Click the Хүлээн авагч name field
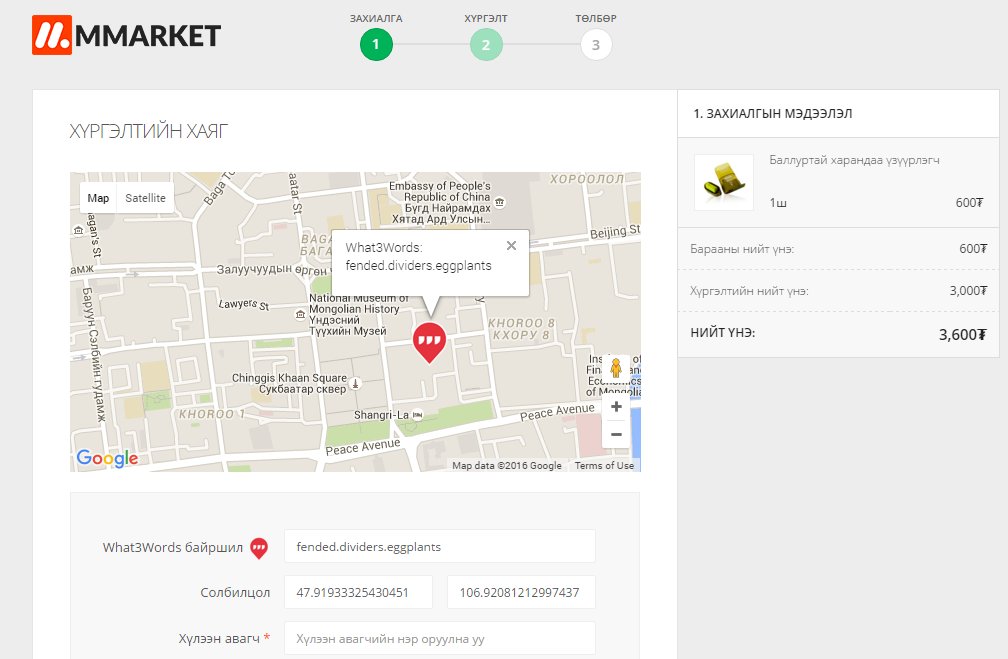This screenshot has height=659, width=1008. [440, 638]
